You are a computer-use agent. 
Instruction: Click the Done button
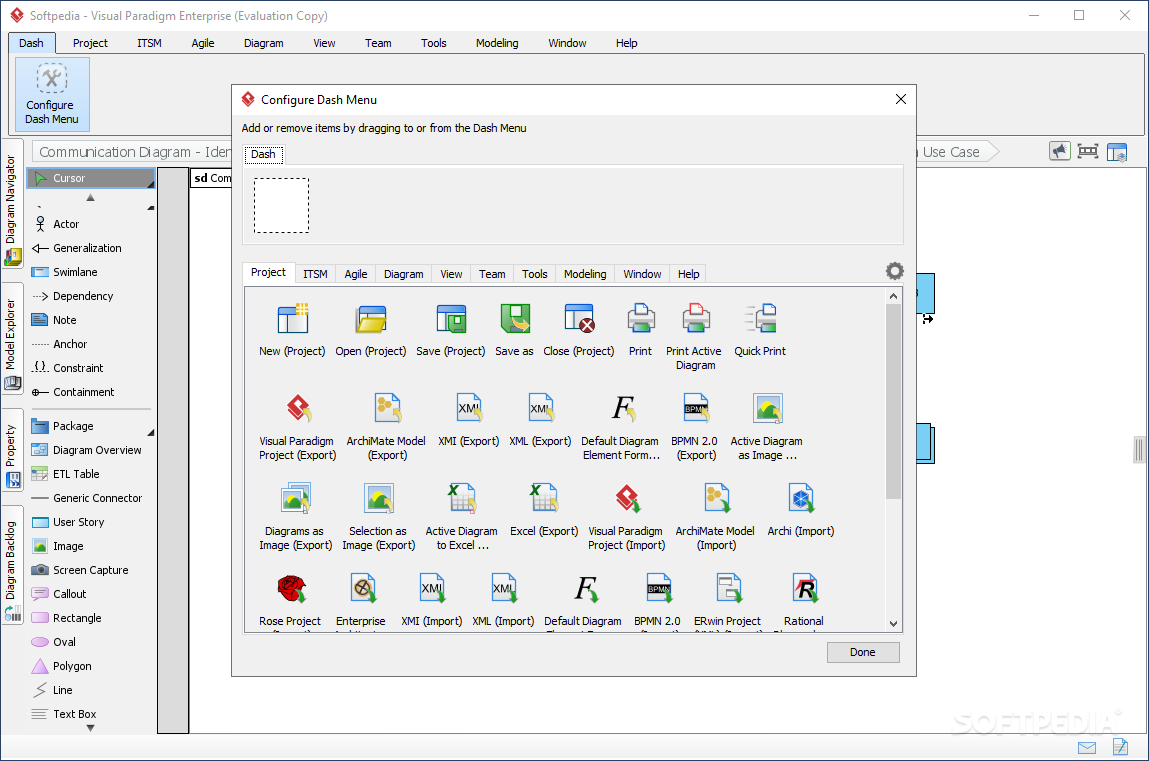[863, 652]
